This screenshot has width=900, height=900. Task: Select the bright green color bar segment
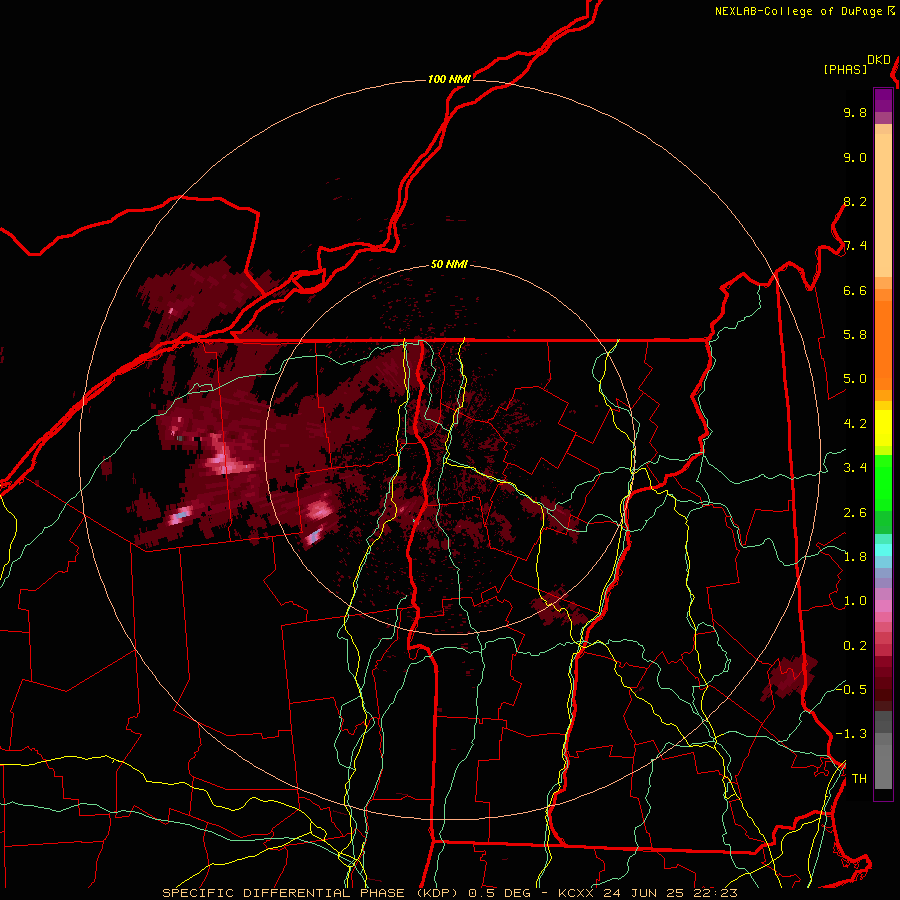(x=883, y=482)
